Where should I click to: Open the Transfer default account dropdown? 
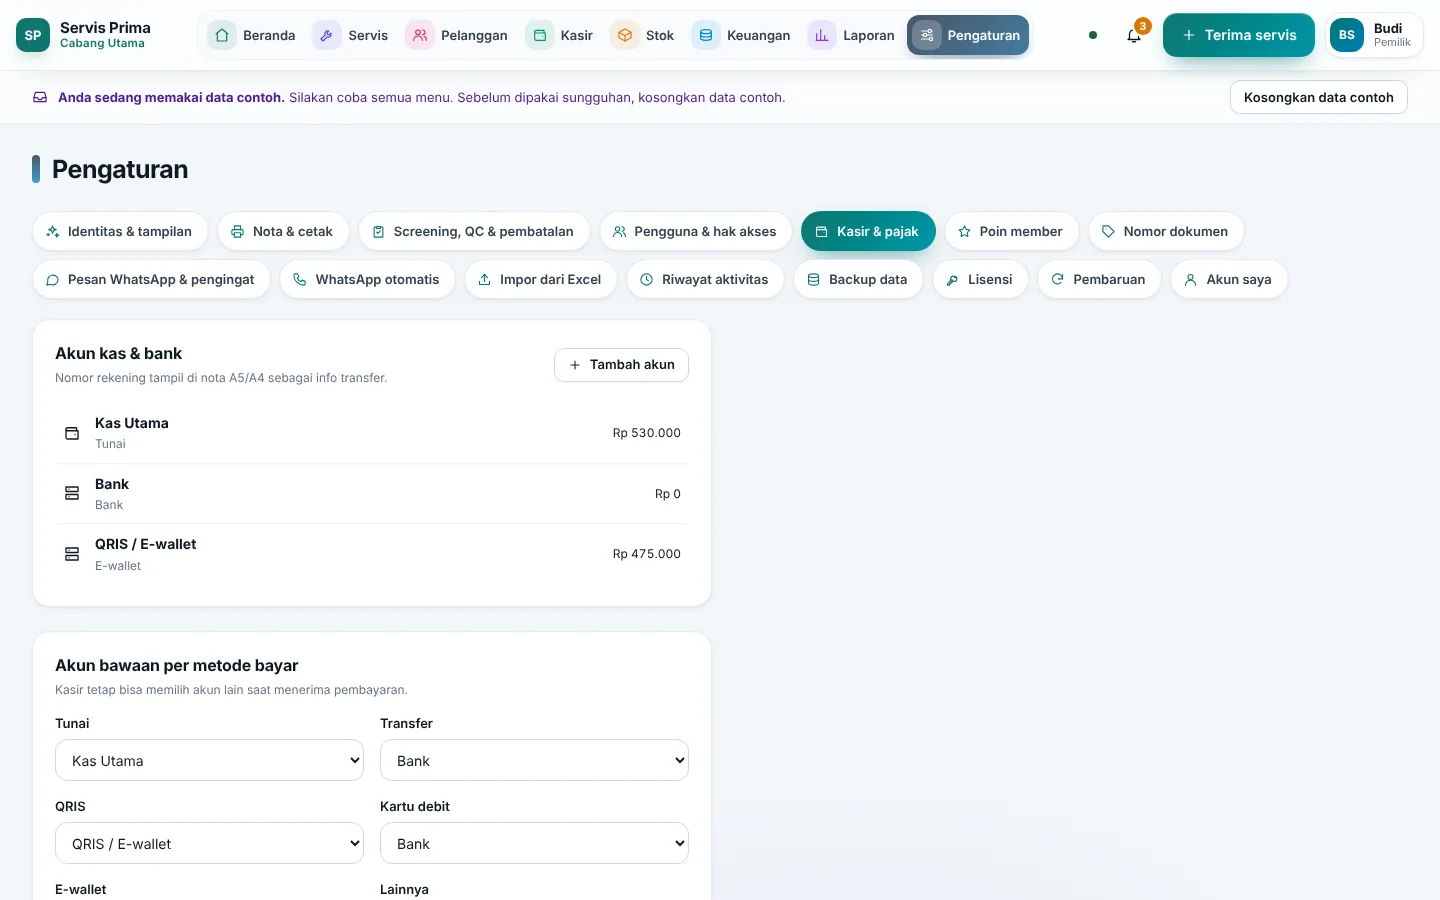coord(534,761)
